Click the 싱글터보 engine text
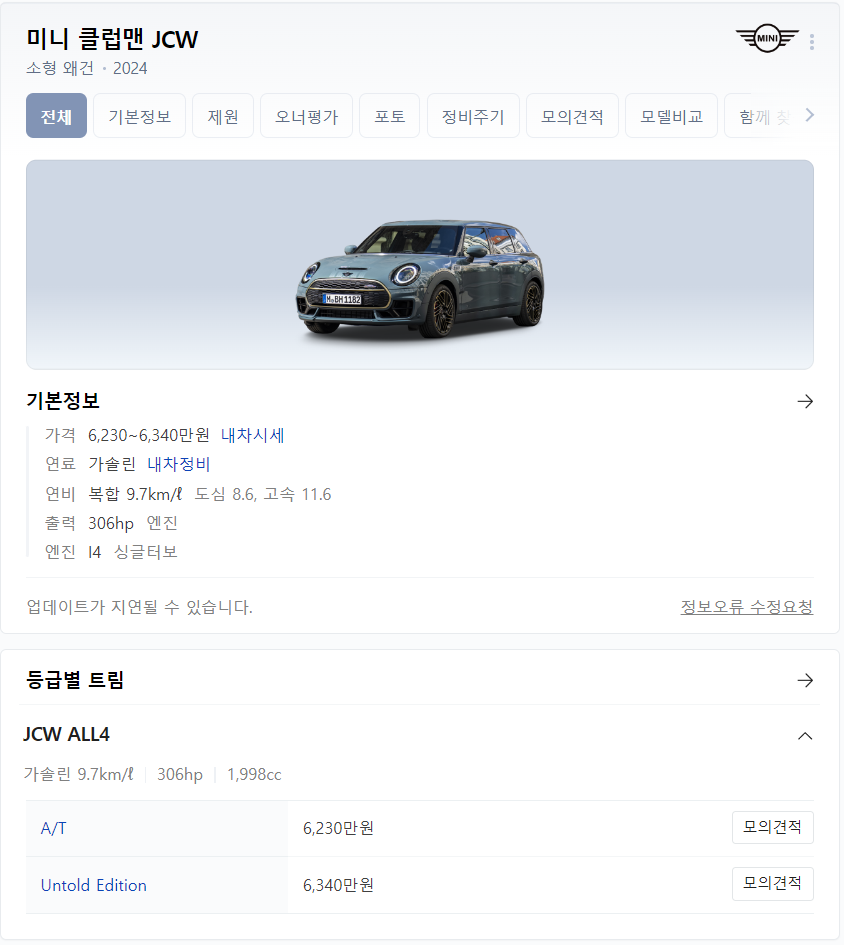Screen dimensions: 844x945 [146, 552]
